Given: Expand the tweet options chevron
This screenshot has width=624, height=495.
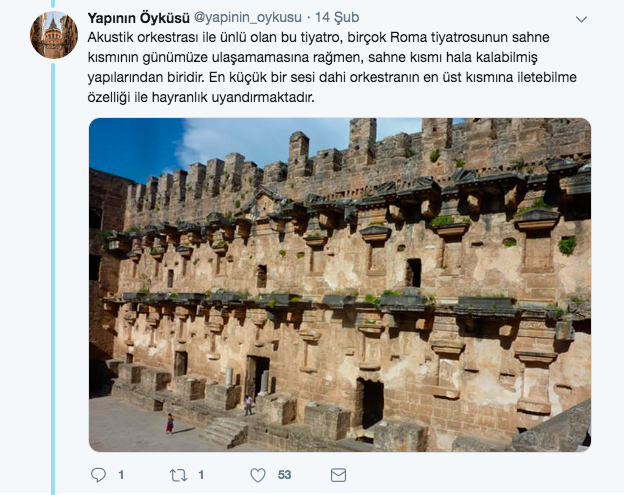Looking at the screenshot, I should tap(581, 19).
